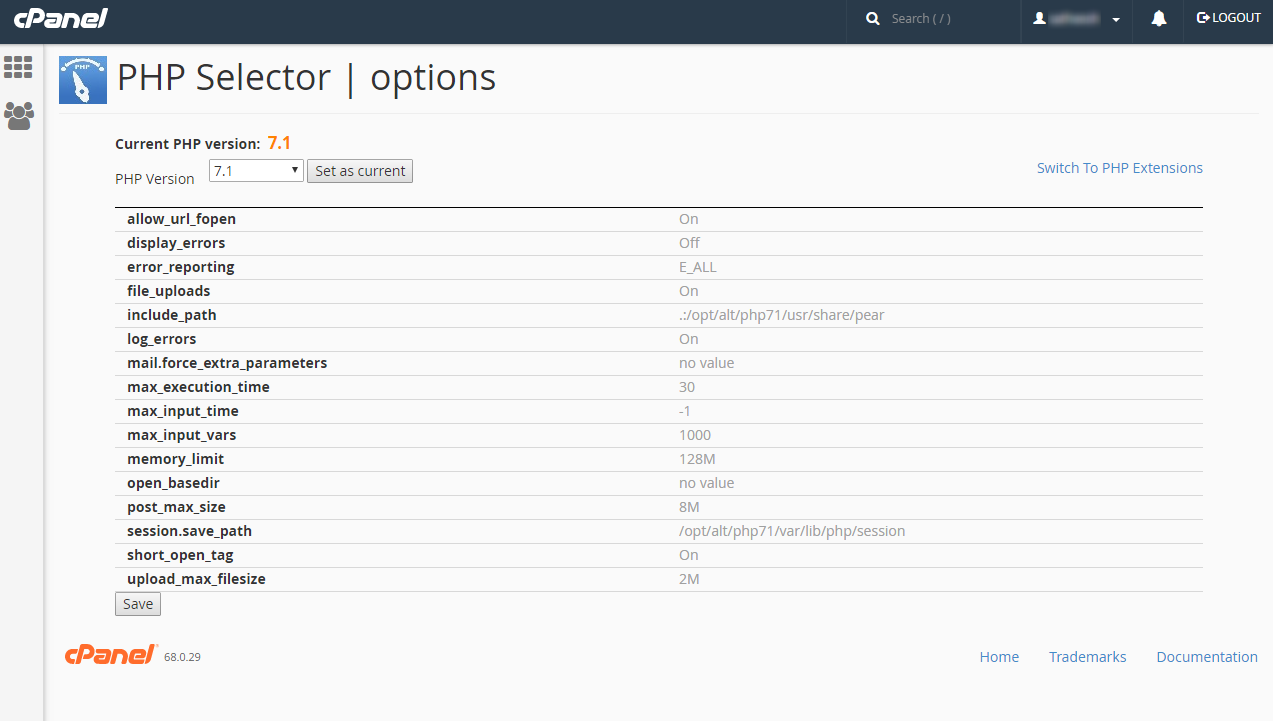
Task: Click the upload_max_filesize option name
Action: click(196, 579)
